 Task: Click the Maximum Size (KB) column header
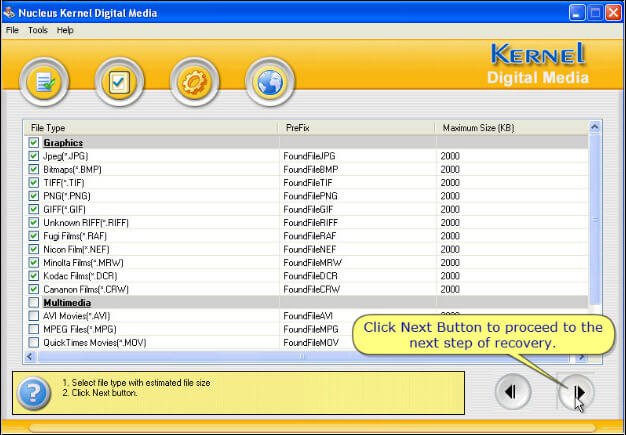point(512,128)
